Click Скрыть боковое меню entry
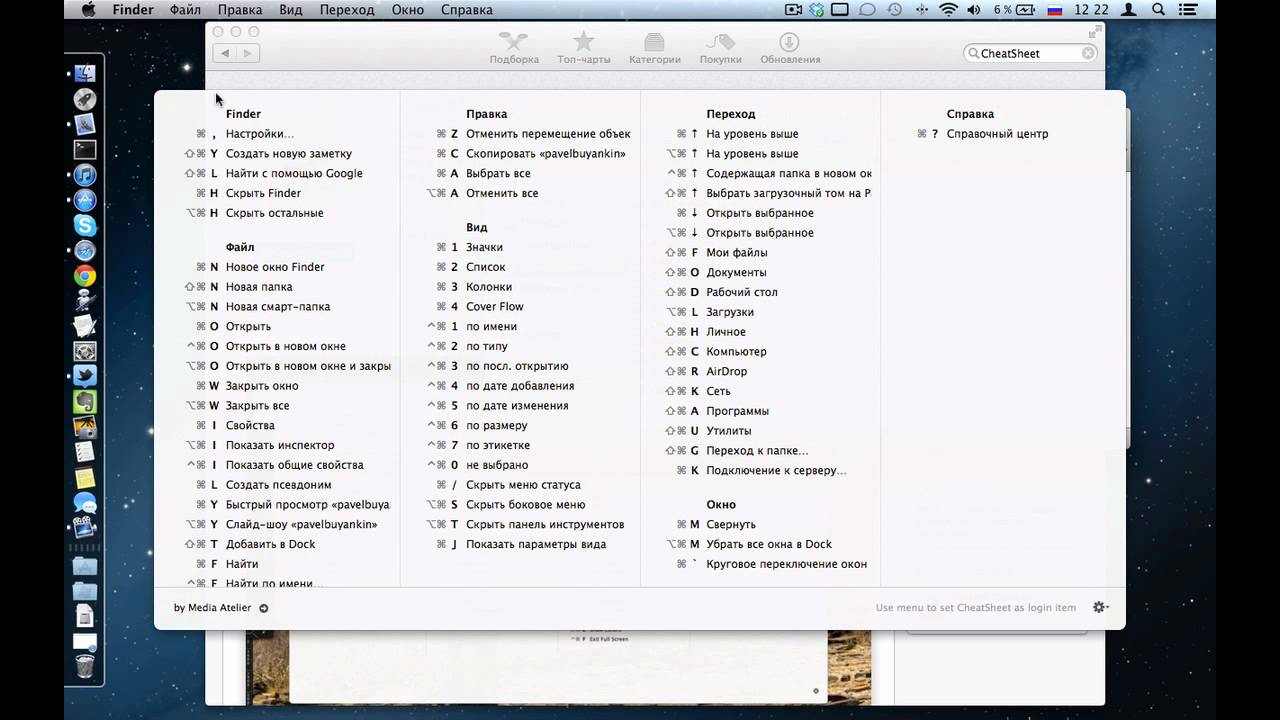The image size is (1280, 720). 526,505
